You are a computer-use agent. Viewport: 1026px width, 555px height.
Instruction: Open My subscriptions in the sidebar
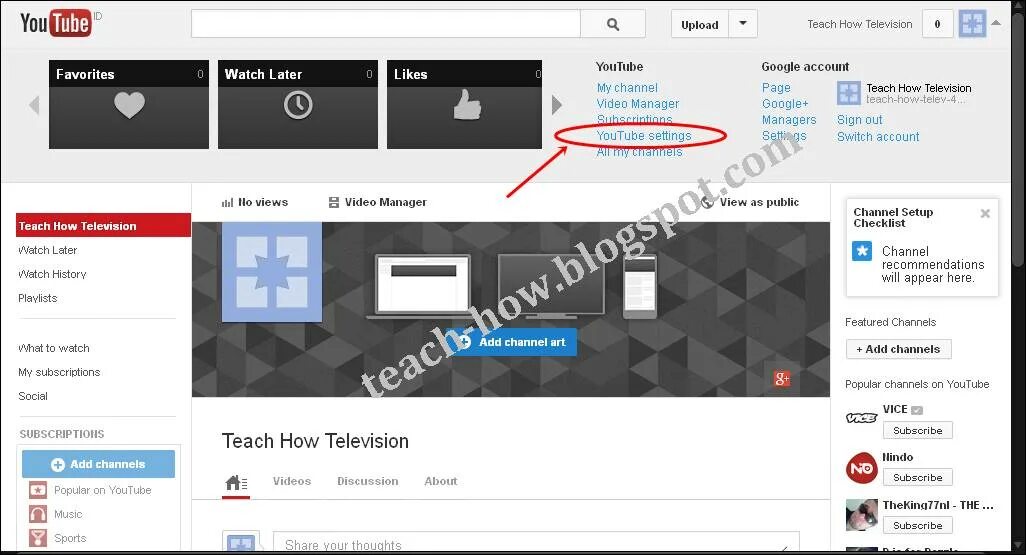click(59, 372)
